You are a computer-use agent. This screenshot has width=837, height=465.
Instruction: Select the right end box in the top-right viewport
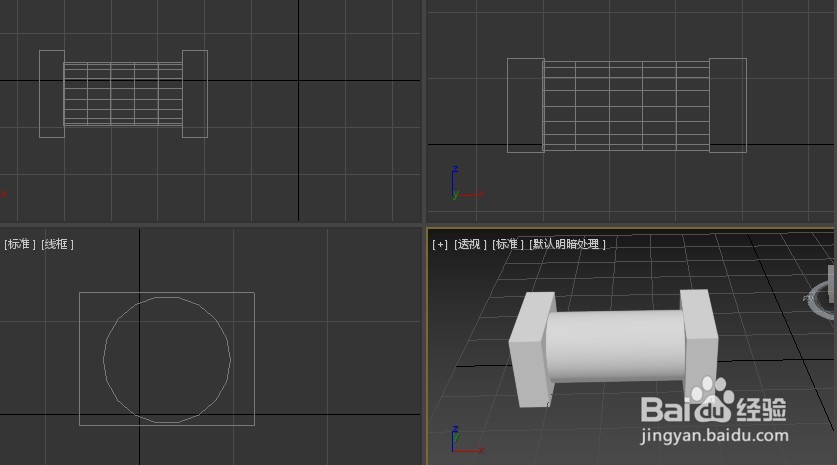[728, 105]
